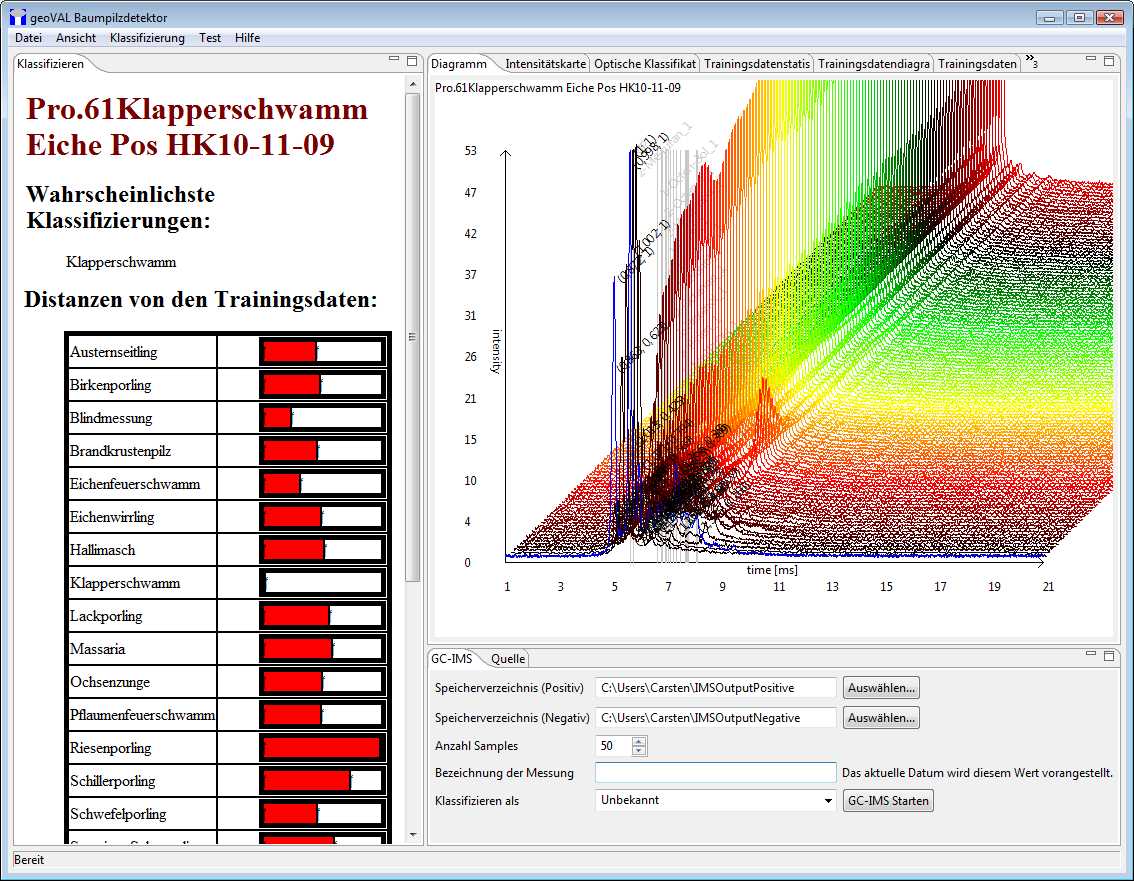Image resolution: width=1134 pixels, height=881 pixels.
Task: Maximize the GC-IMS panel
Action: [x=1108, y=656]
